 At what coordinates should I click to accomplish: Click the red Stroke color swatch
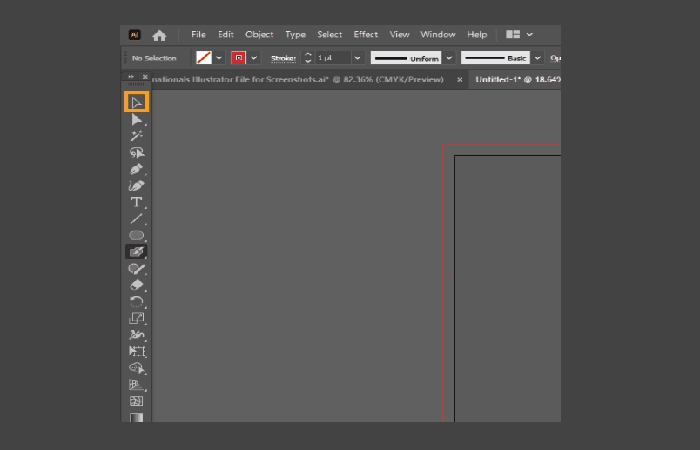[x=239, y=58]
